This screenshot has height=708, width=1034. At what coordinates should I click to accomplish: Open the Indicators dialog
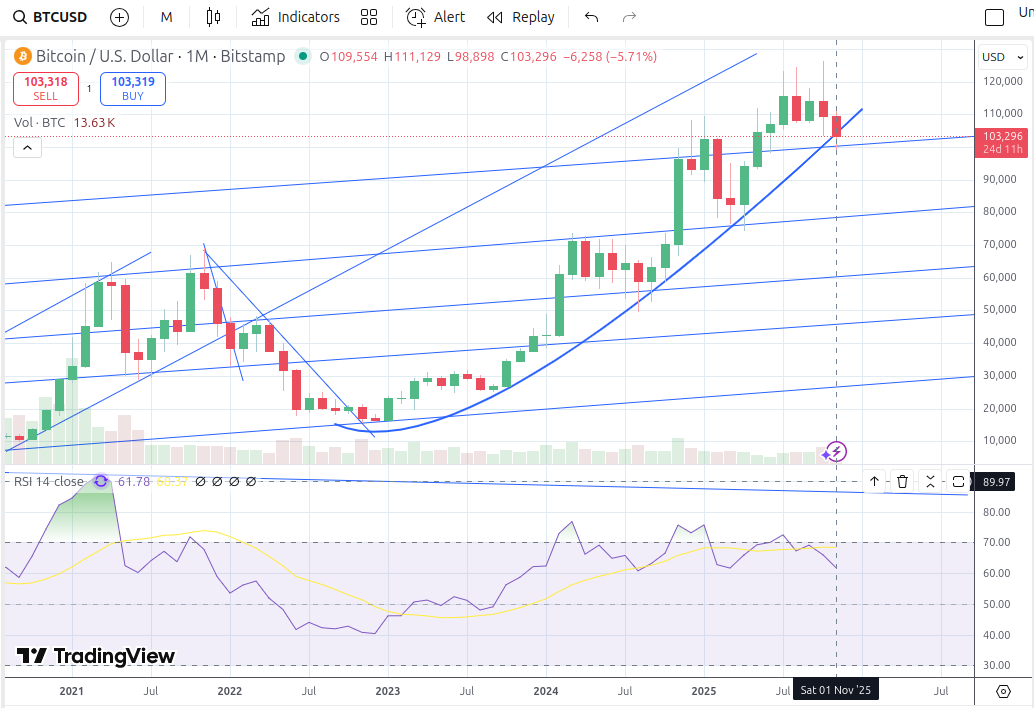(x=295, y=17)
